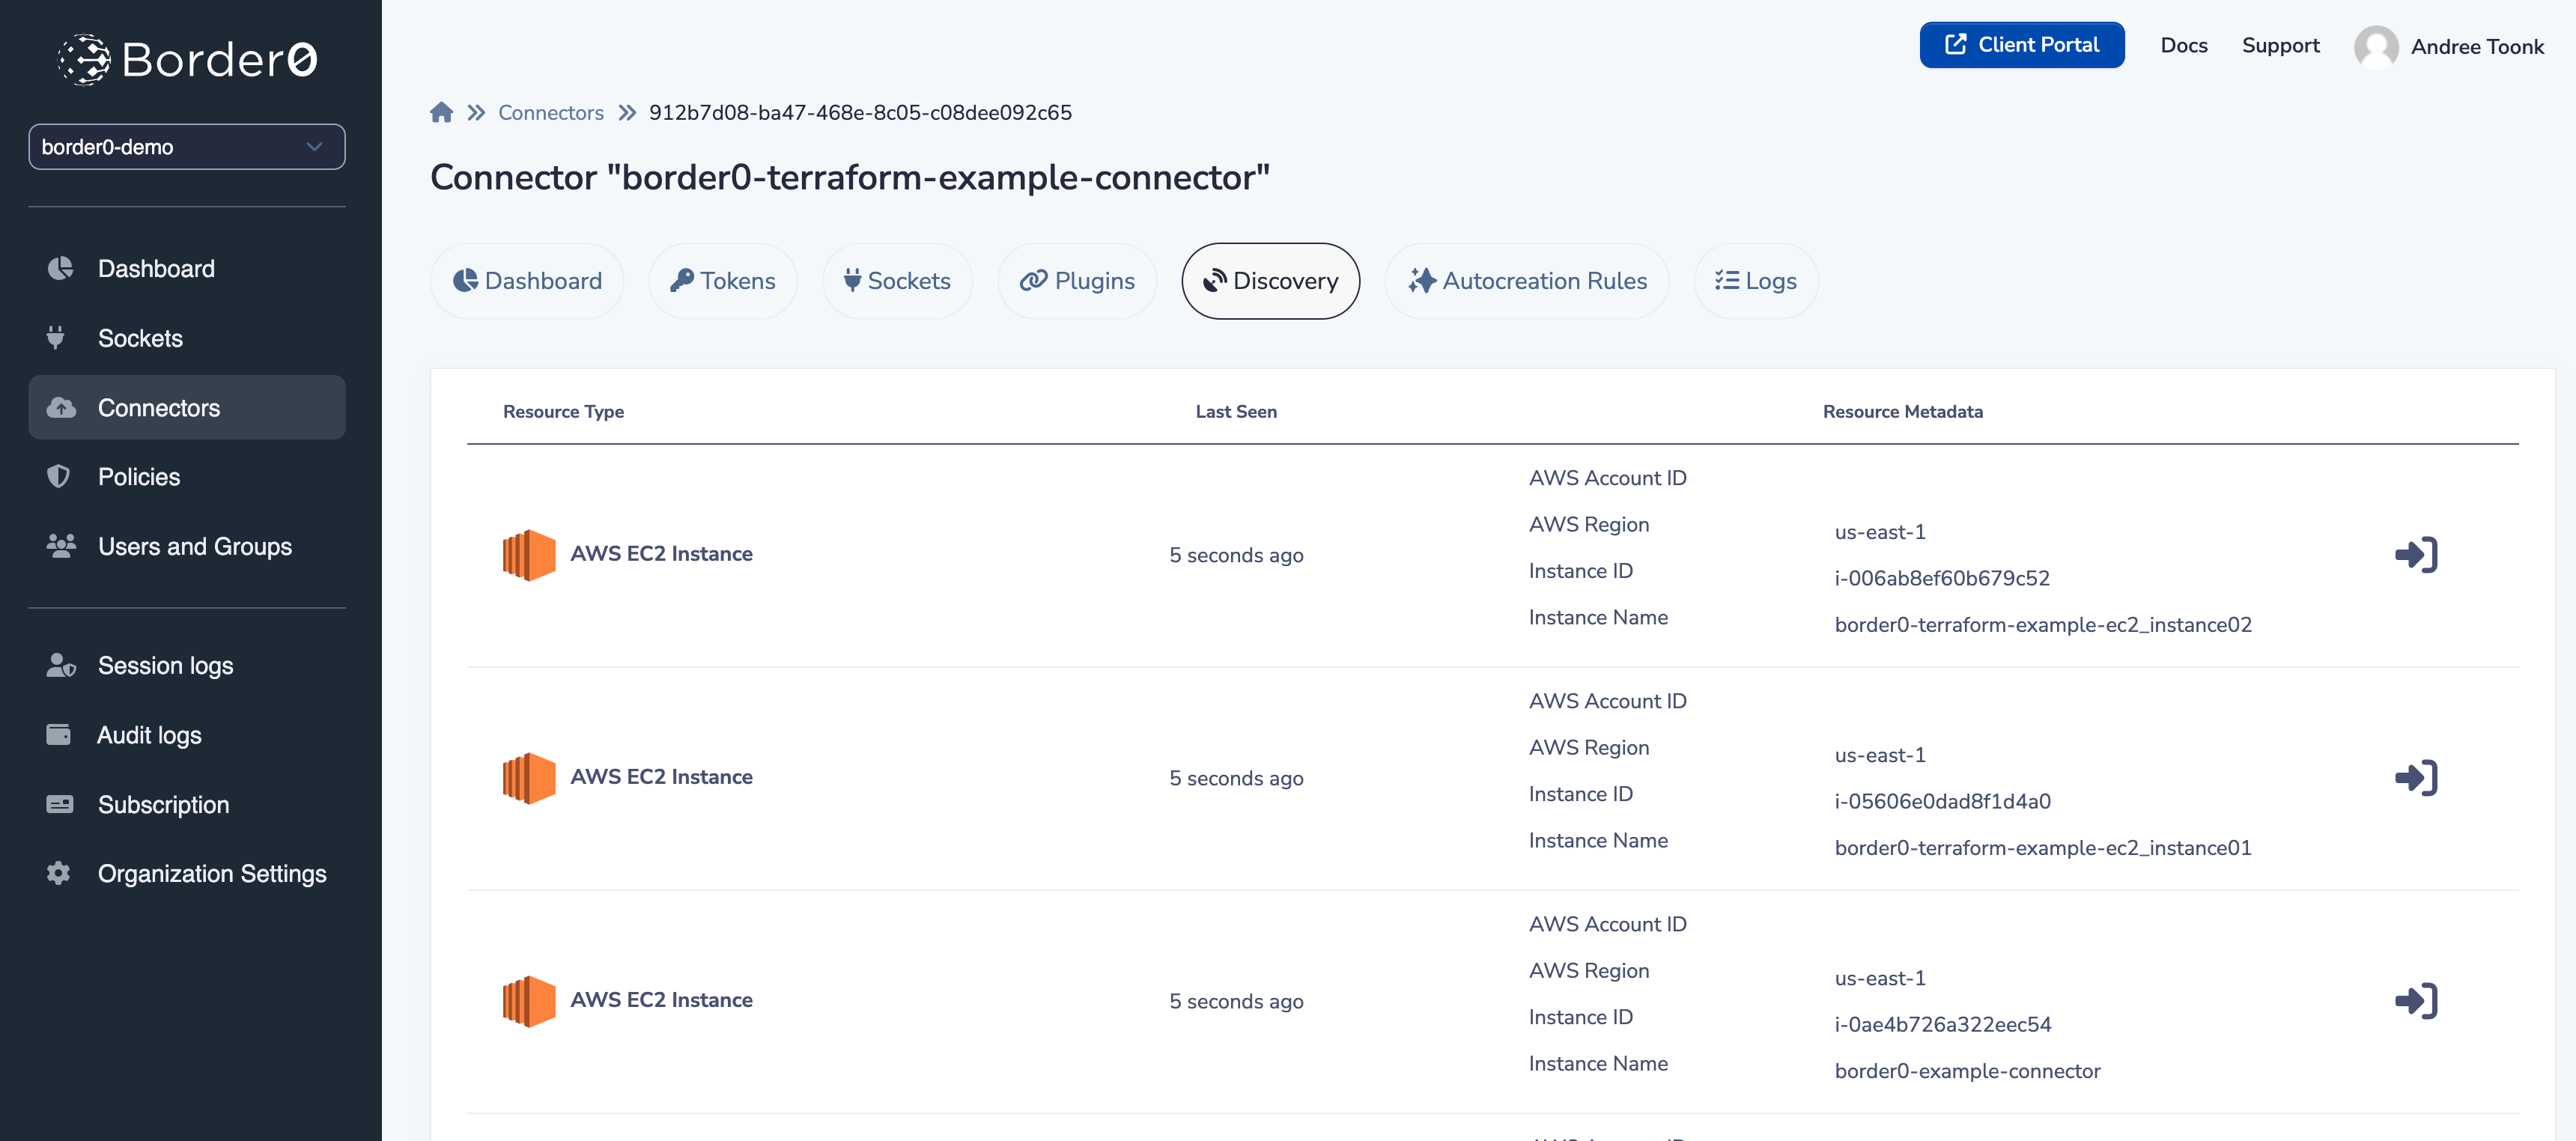Click the home icon in breadcrumb
The width and height of the screenshot is (2576, 1141).
441,112
